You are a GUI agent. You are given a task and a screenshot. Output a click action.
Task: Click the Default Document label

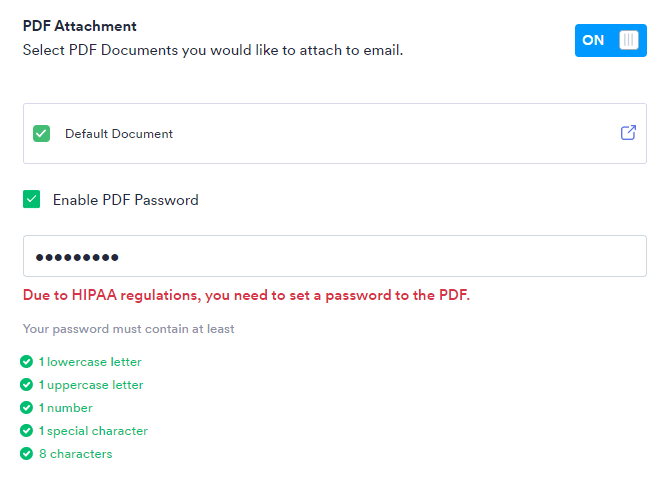[x=119, y=134]
